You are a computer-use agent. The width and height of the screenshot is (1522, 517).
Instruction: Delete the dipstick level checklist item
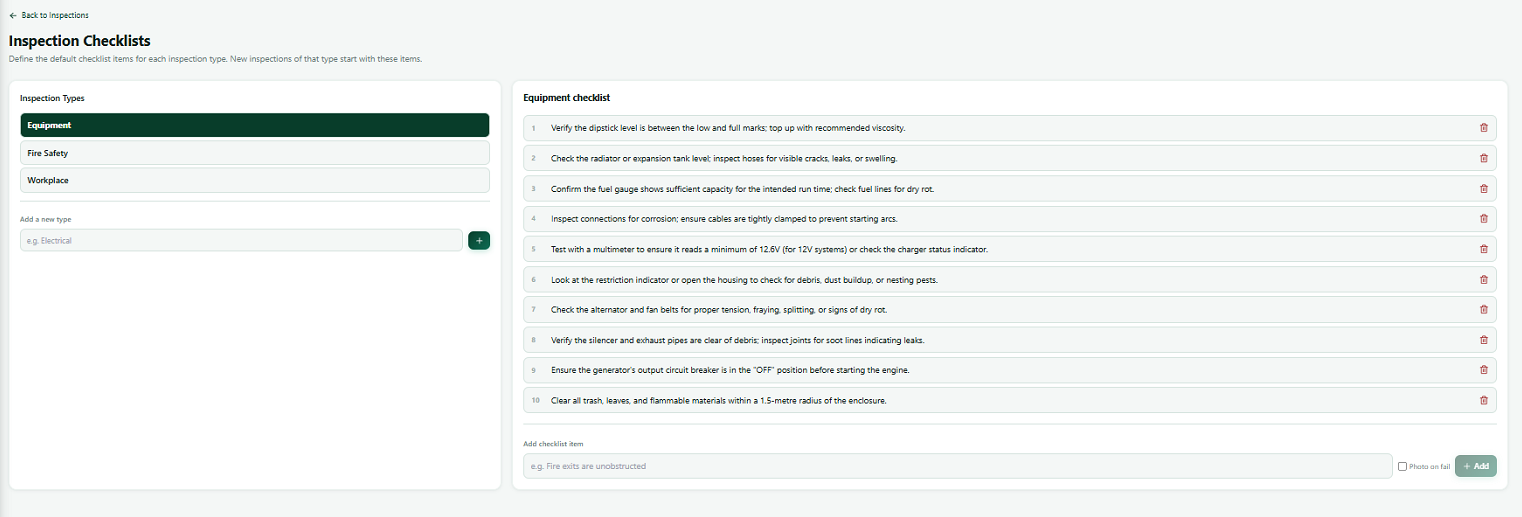(x=1483, y=128)
